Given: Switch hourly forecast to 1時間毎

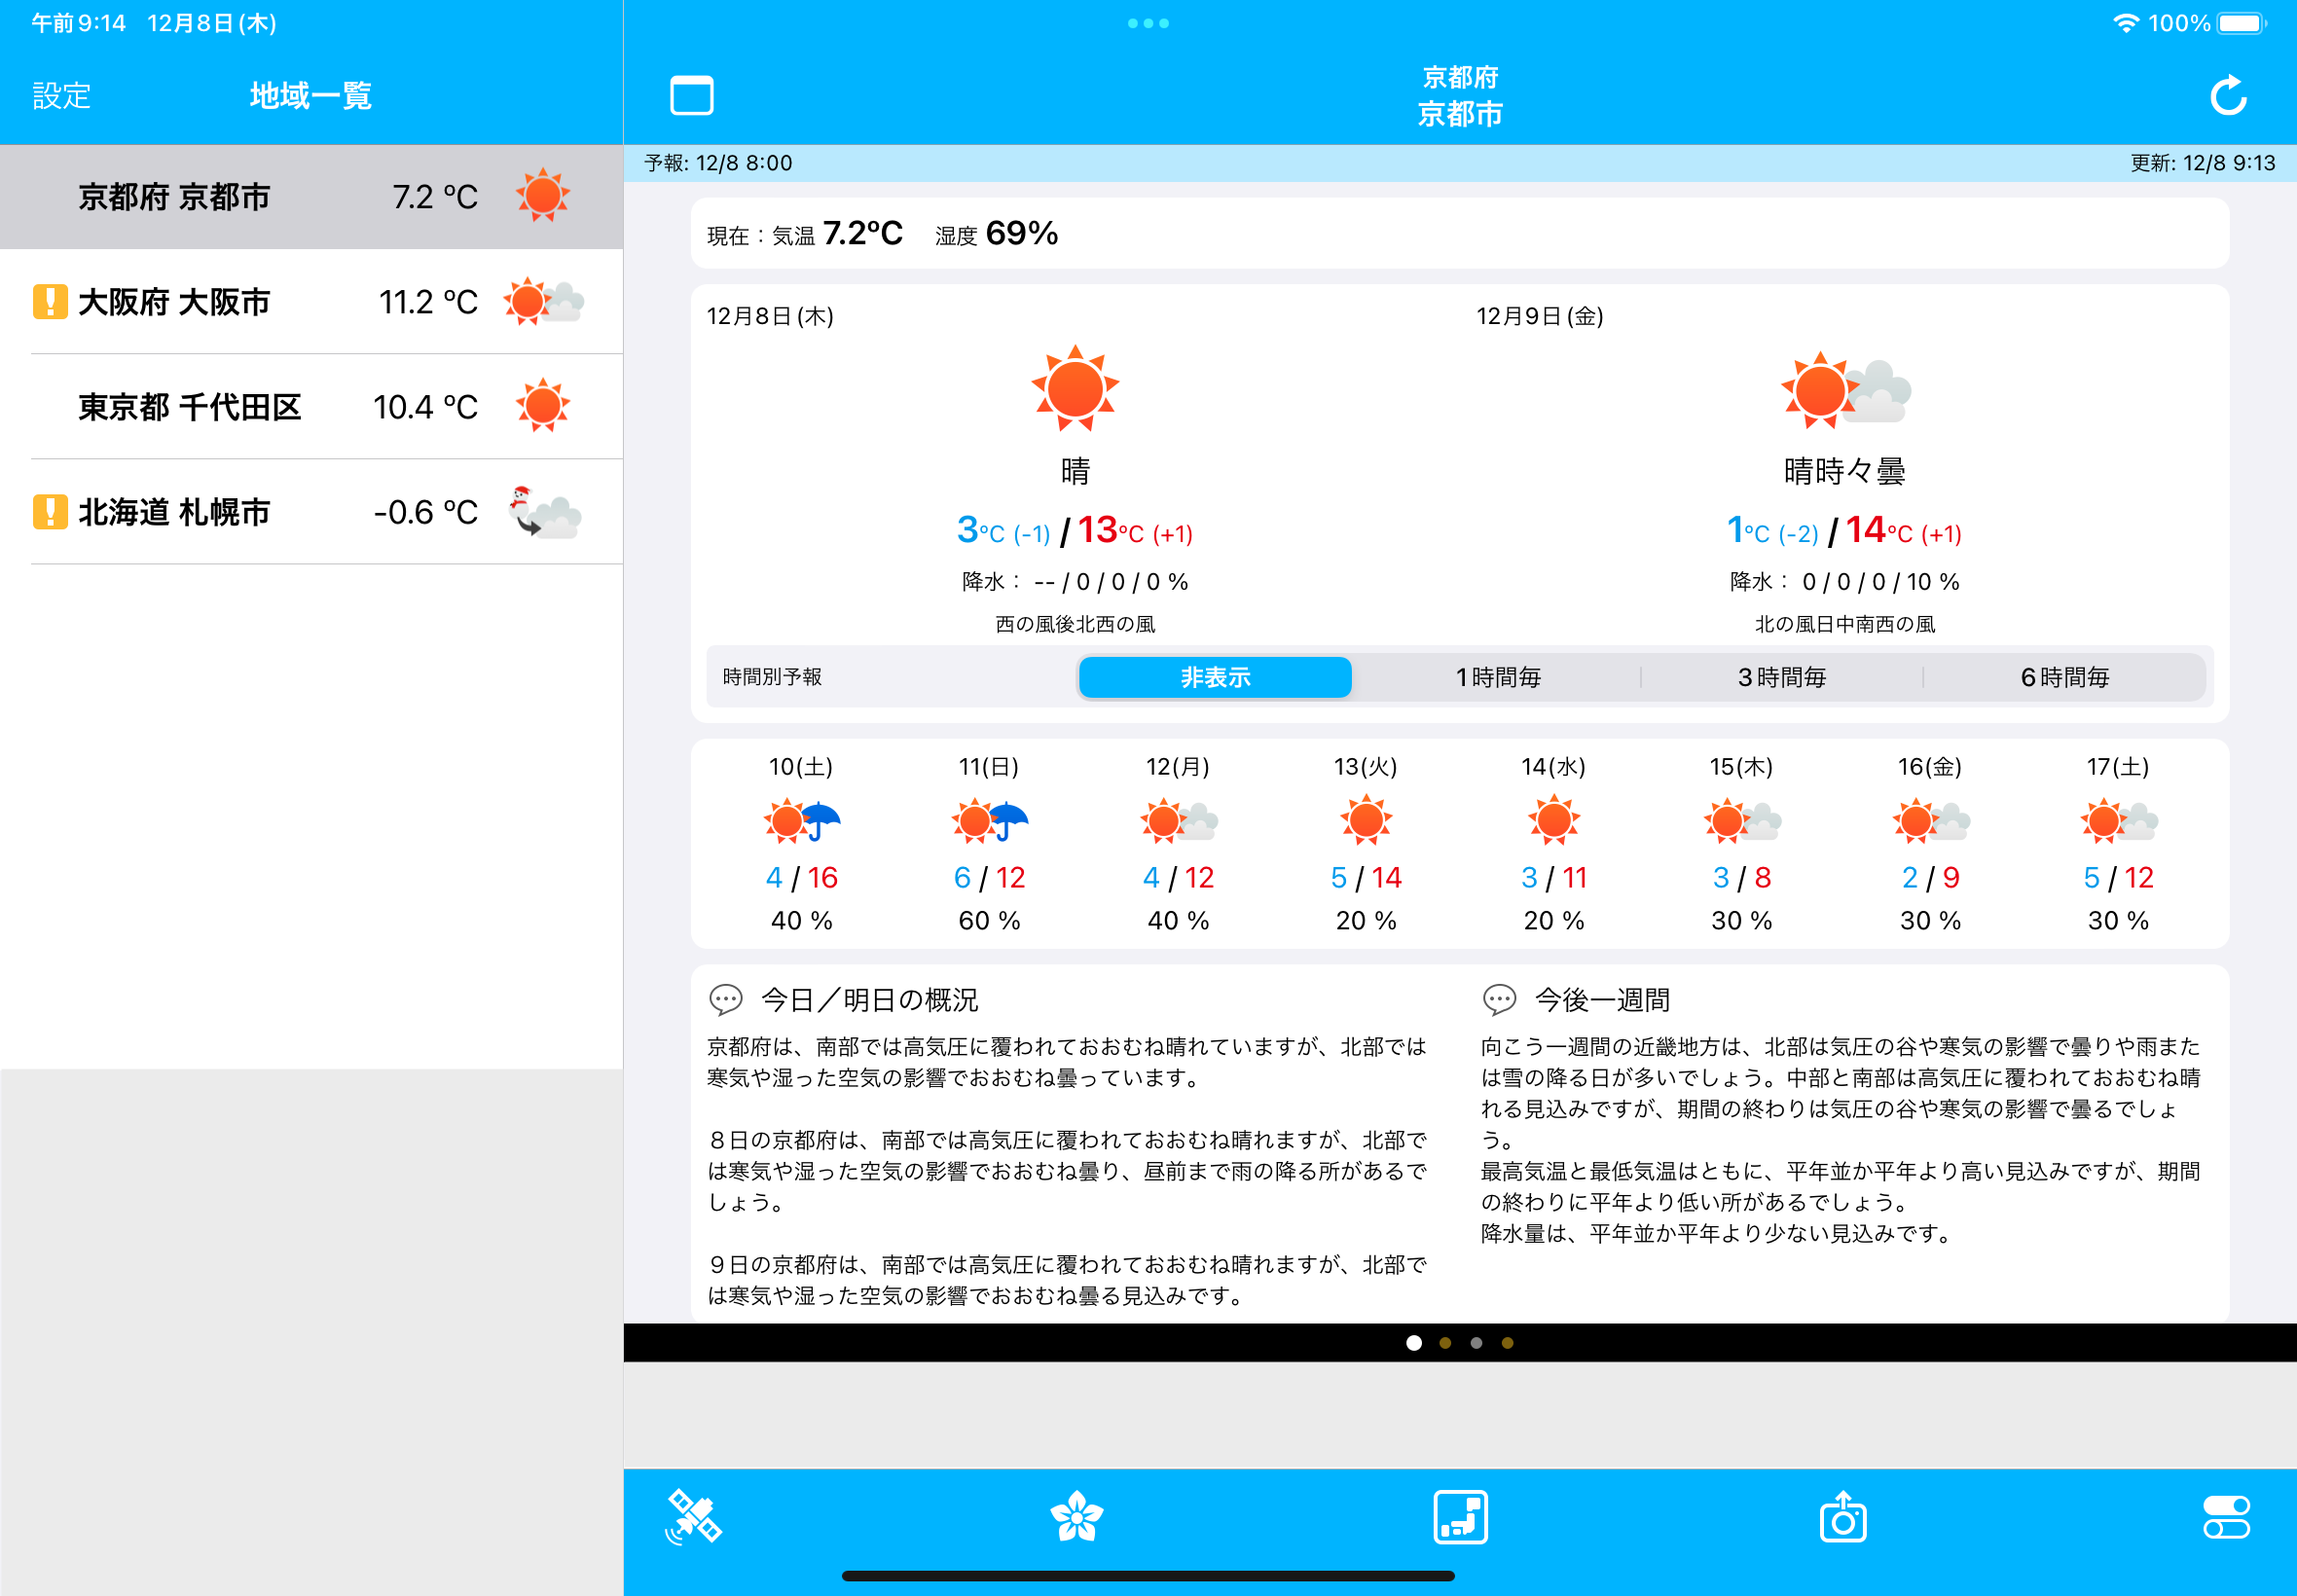Looking at the screenshot, I should tap(1498, 677).
